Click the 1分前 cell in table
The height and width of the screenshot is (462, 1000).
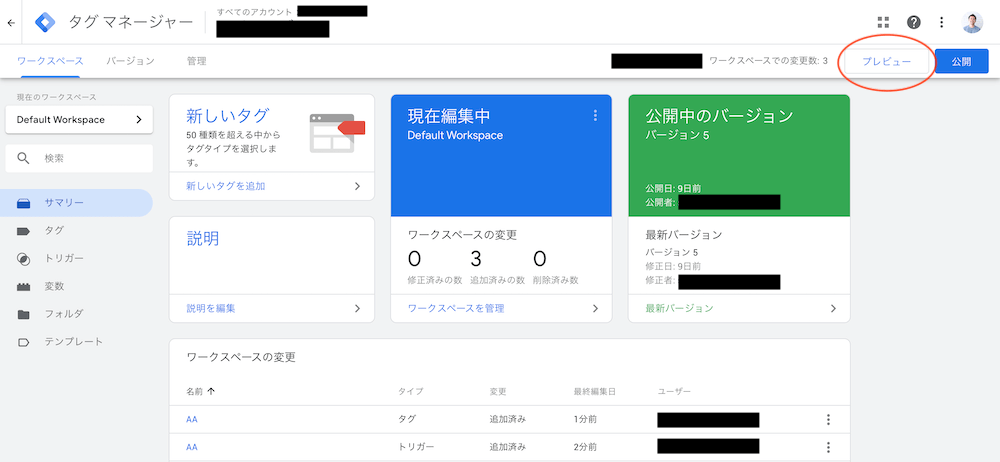click(585, 419)
